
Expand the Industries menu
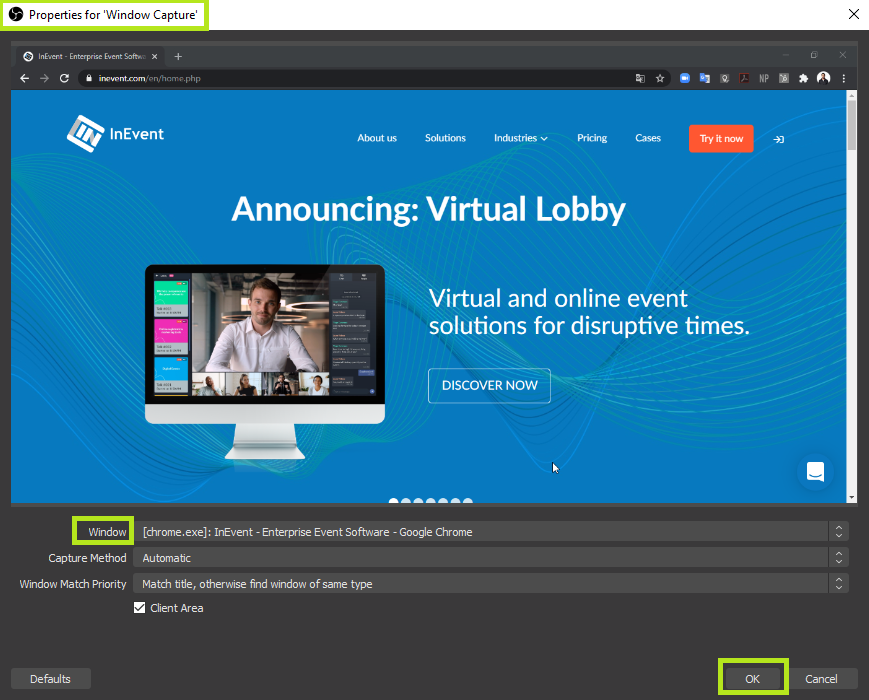coord(520,138)
